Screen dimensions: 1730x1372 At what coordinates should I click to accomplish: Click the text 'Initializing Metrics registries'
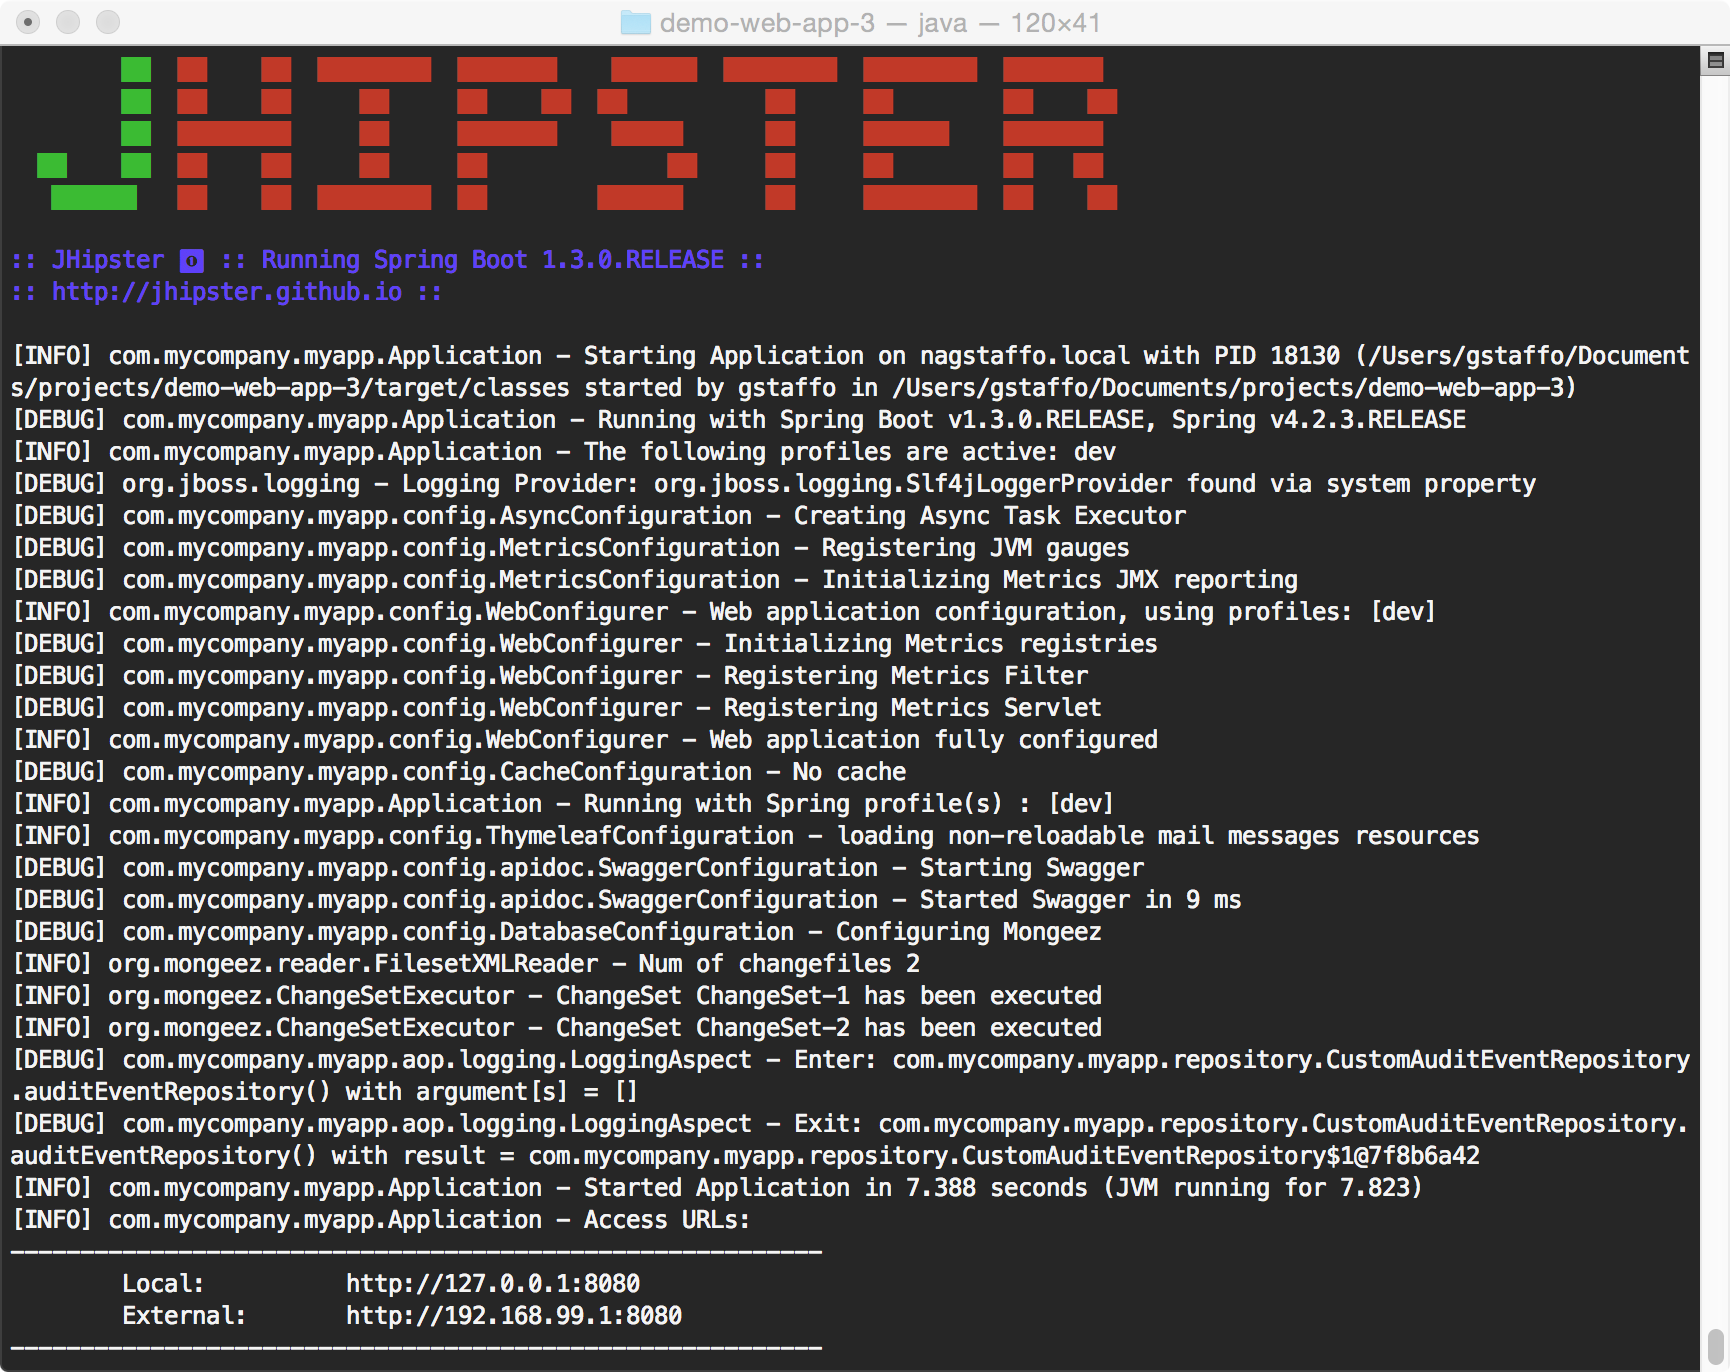(x=941, y=644)
